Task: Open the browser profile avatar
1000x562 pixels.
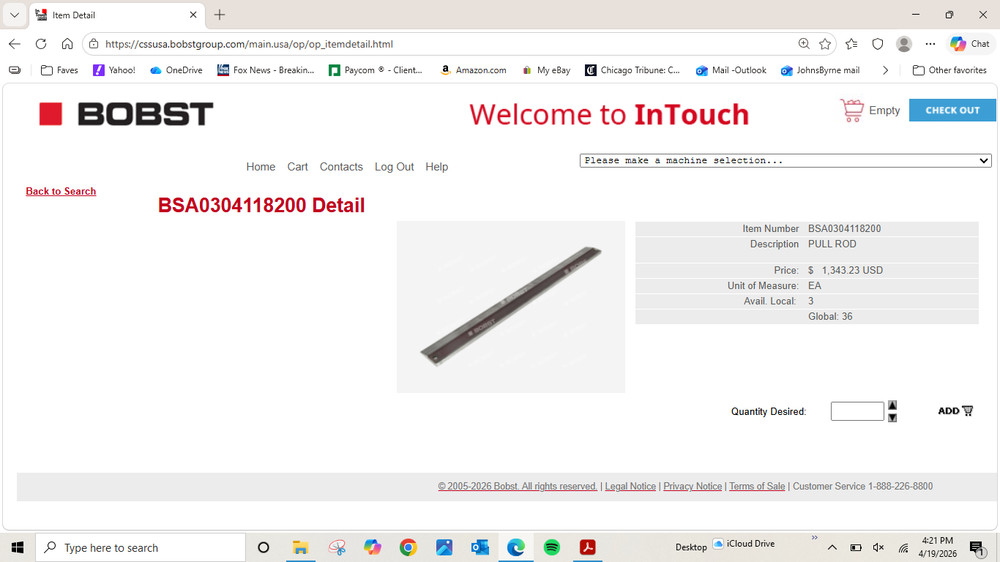Action: click(904, 44)
